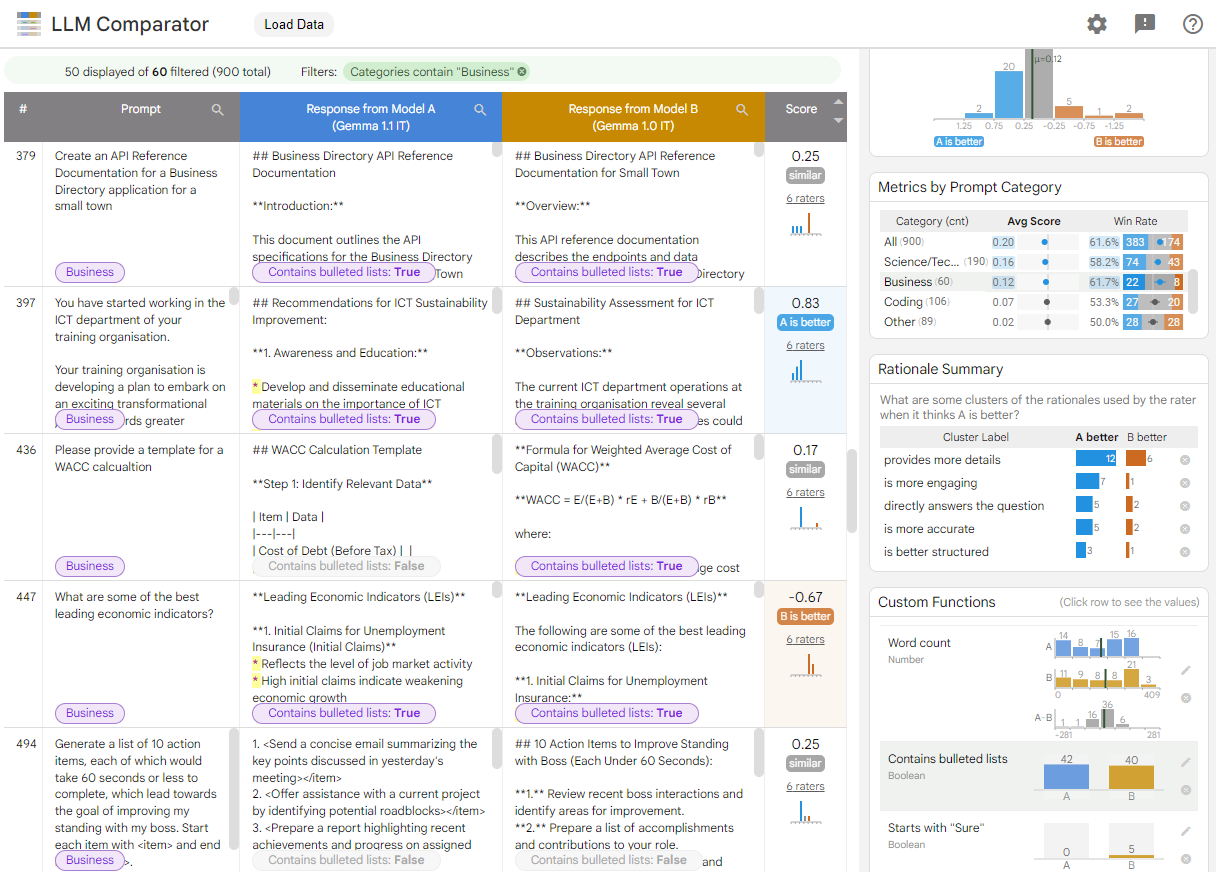Open the help question mark icon
Viewport: 1216px width, 872px height.
coord(1192,24)
